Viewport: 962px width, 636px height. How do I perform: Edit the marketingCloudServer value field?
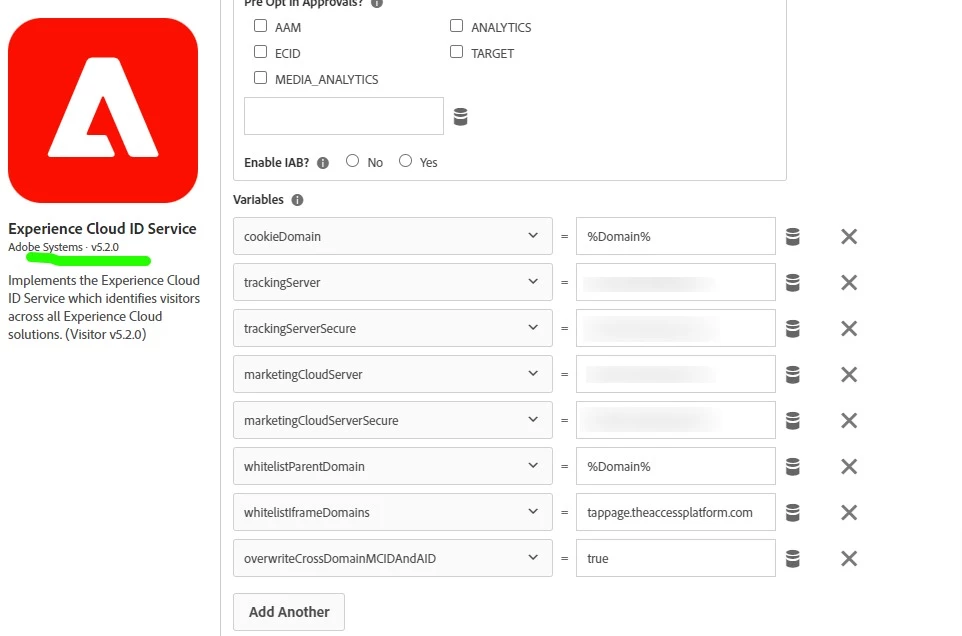tap(675, 374)
